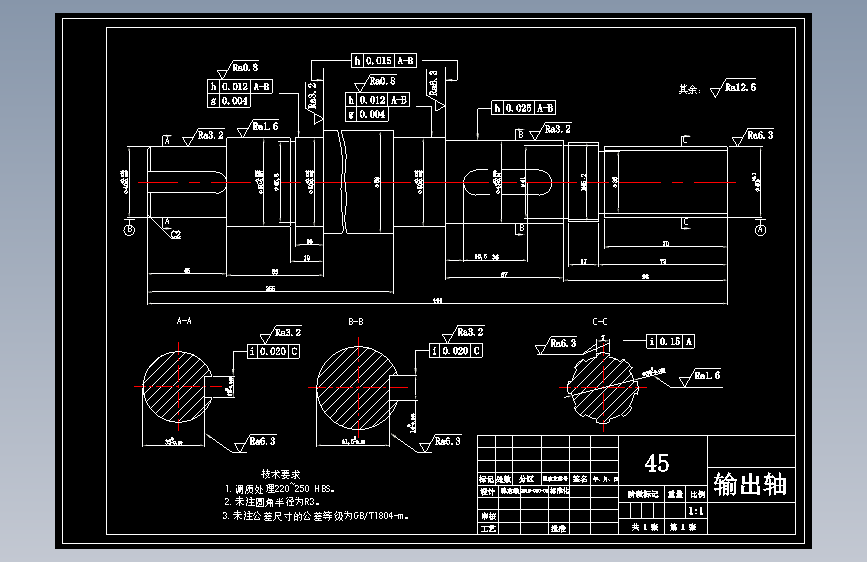Image resolution: width=867 pixels, height=562 pixels.
Task: Click the 标记 column header in title block
Action: pyautogui.click(x=486, y=479)
